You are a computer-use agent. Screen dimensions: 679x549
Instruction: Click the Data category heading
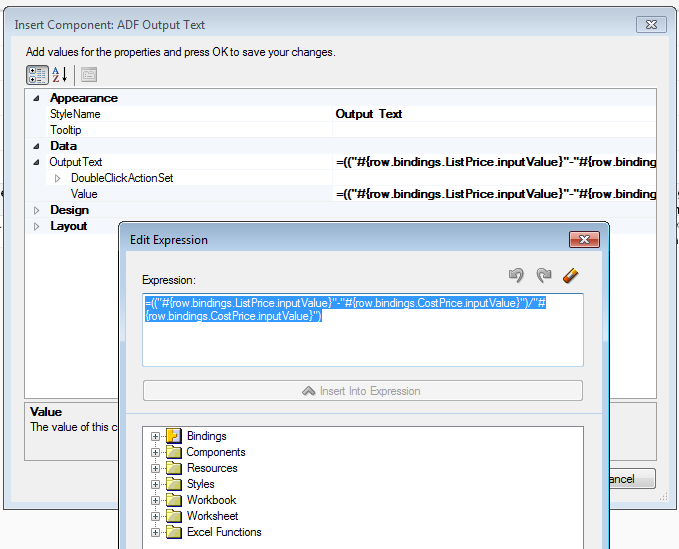(63, 146)
